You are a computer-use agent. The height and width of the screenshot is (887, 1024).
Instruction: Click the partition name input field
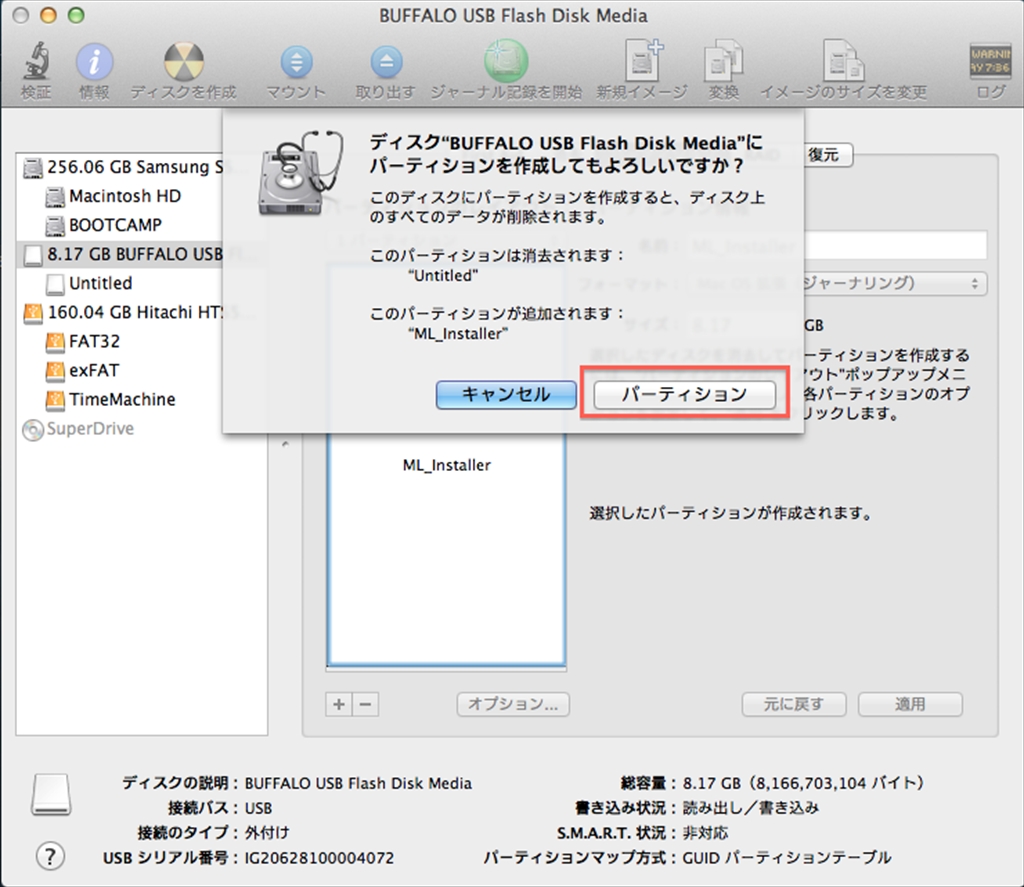838,246
